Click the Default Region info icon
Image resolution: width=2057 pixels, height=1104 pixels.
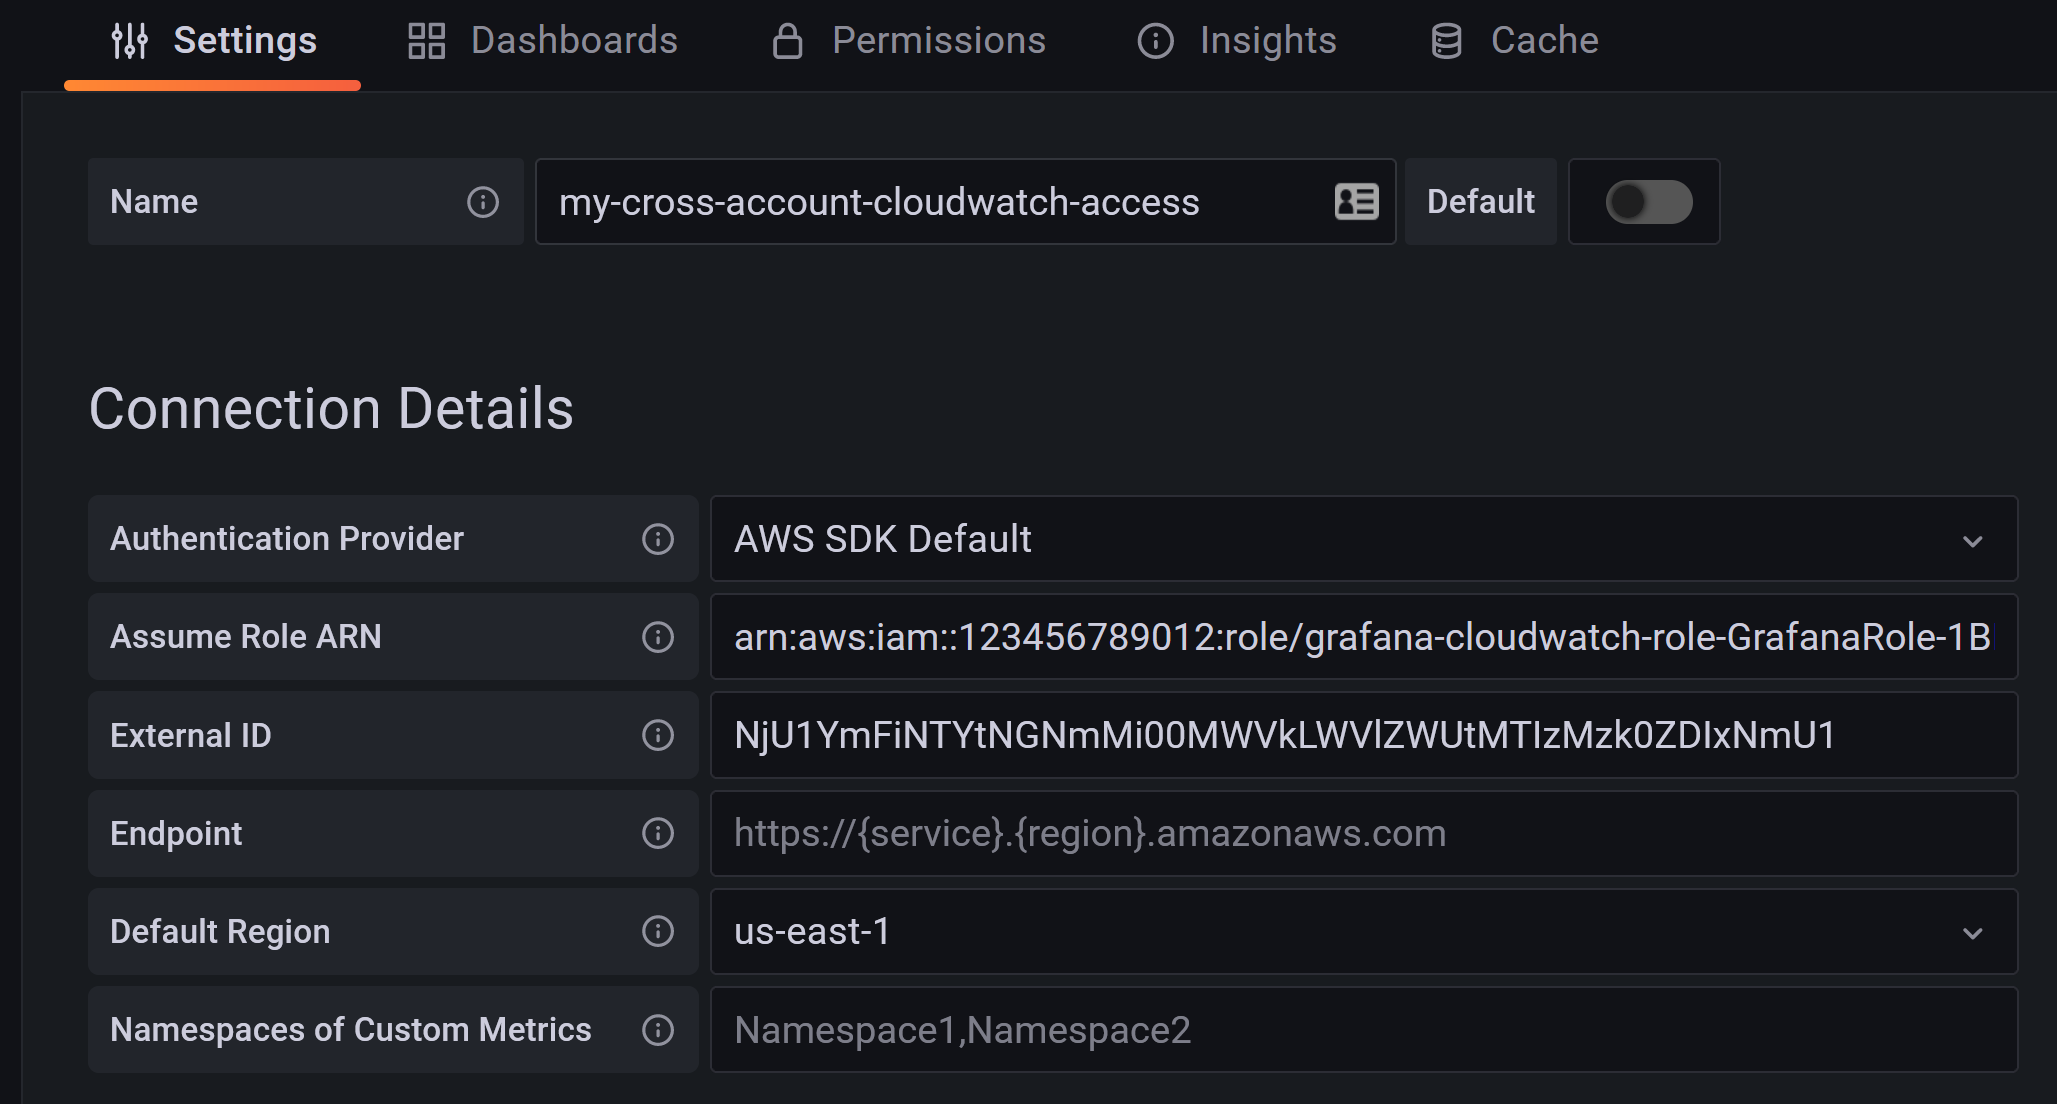(657, 931)
